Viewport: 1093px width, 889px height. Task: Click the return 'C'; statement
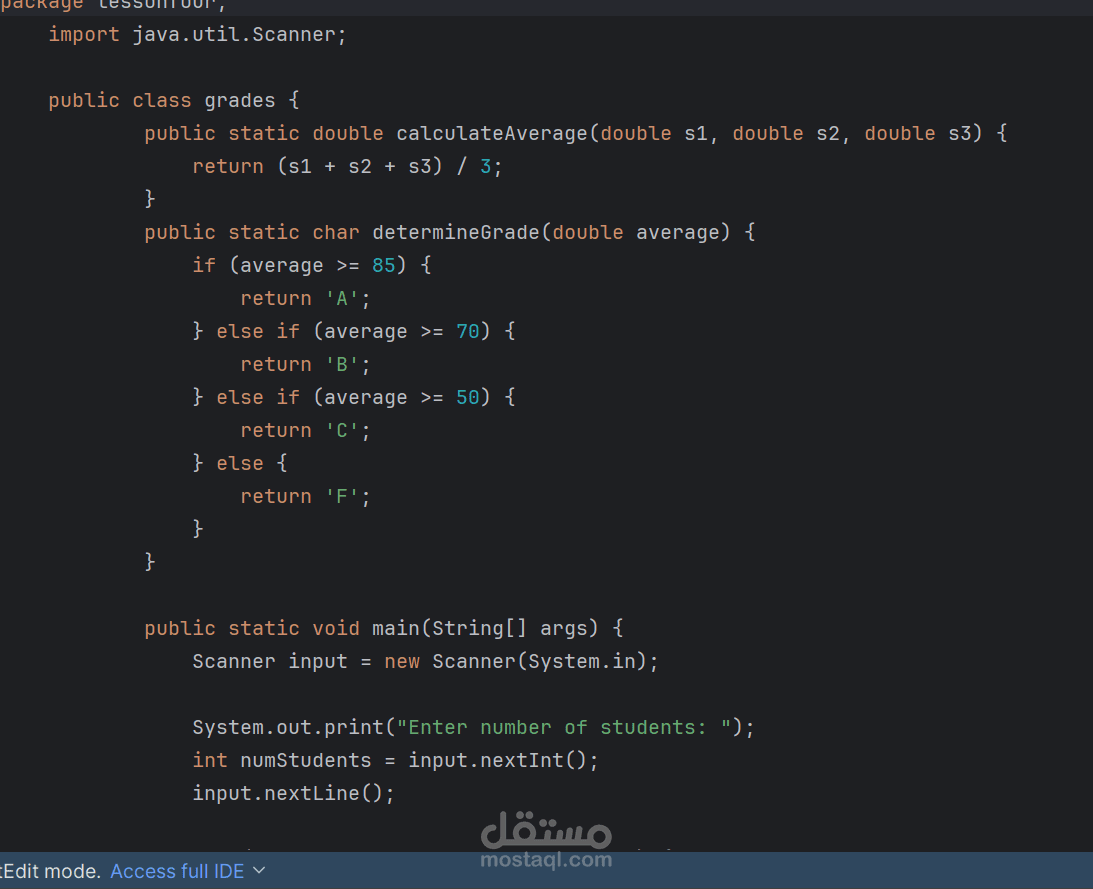[305, 431]
